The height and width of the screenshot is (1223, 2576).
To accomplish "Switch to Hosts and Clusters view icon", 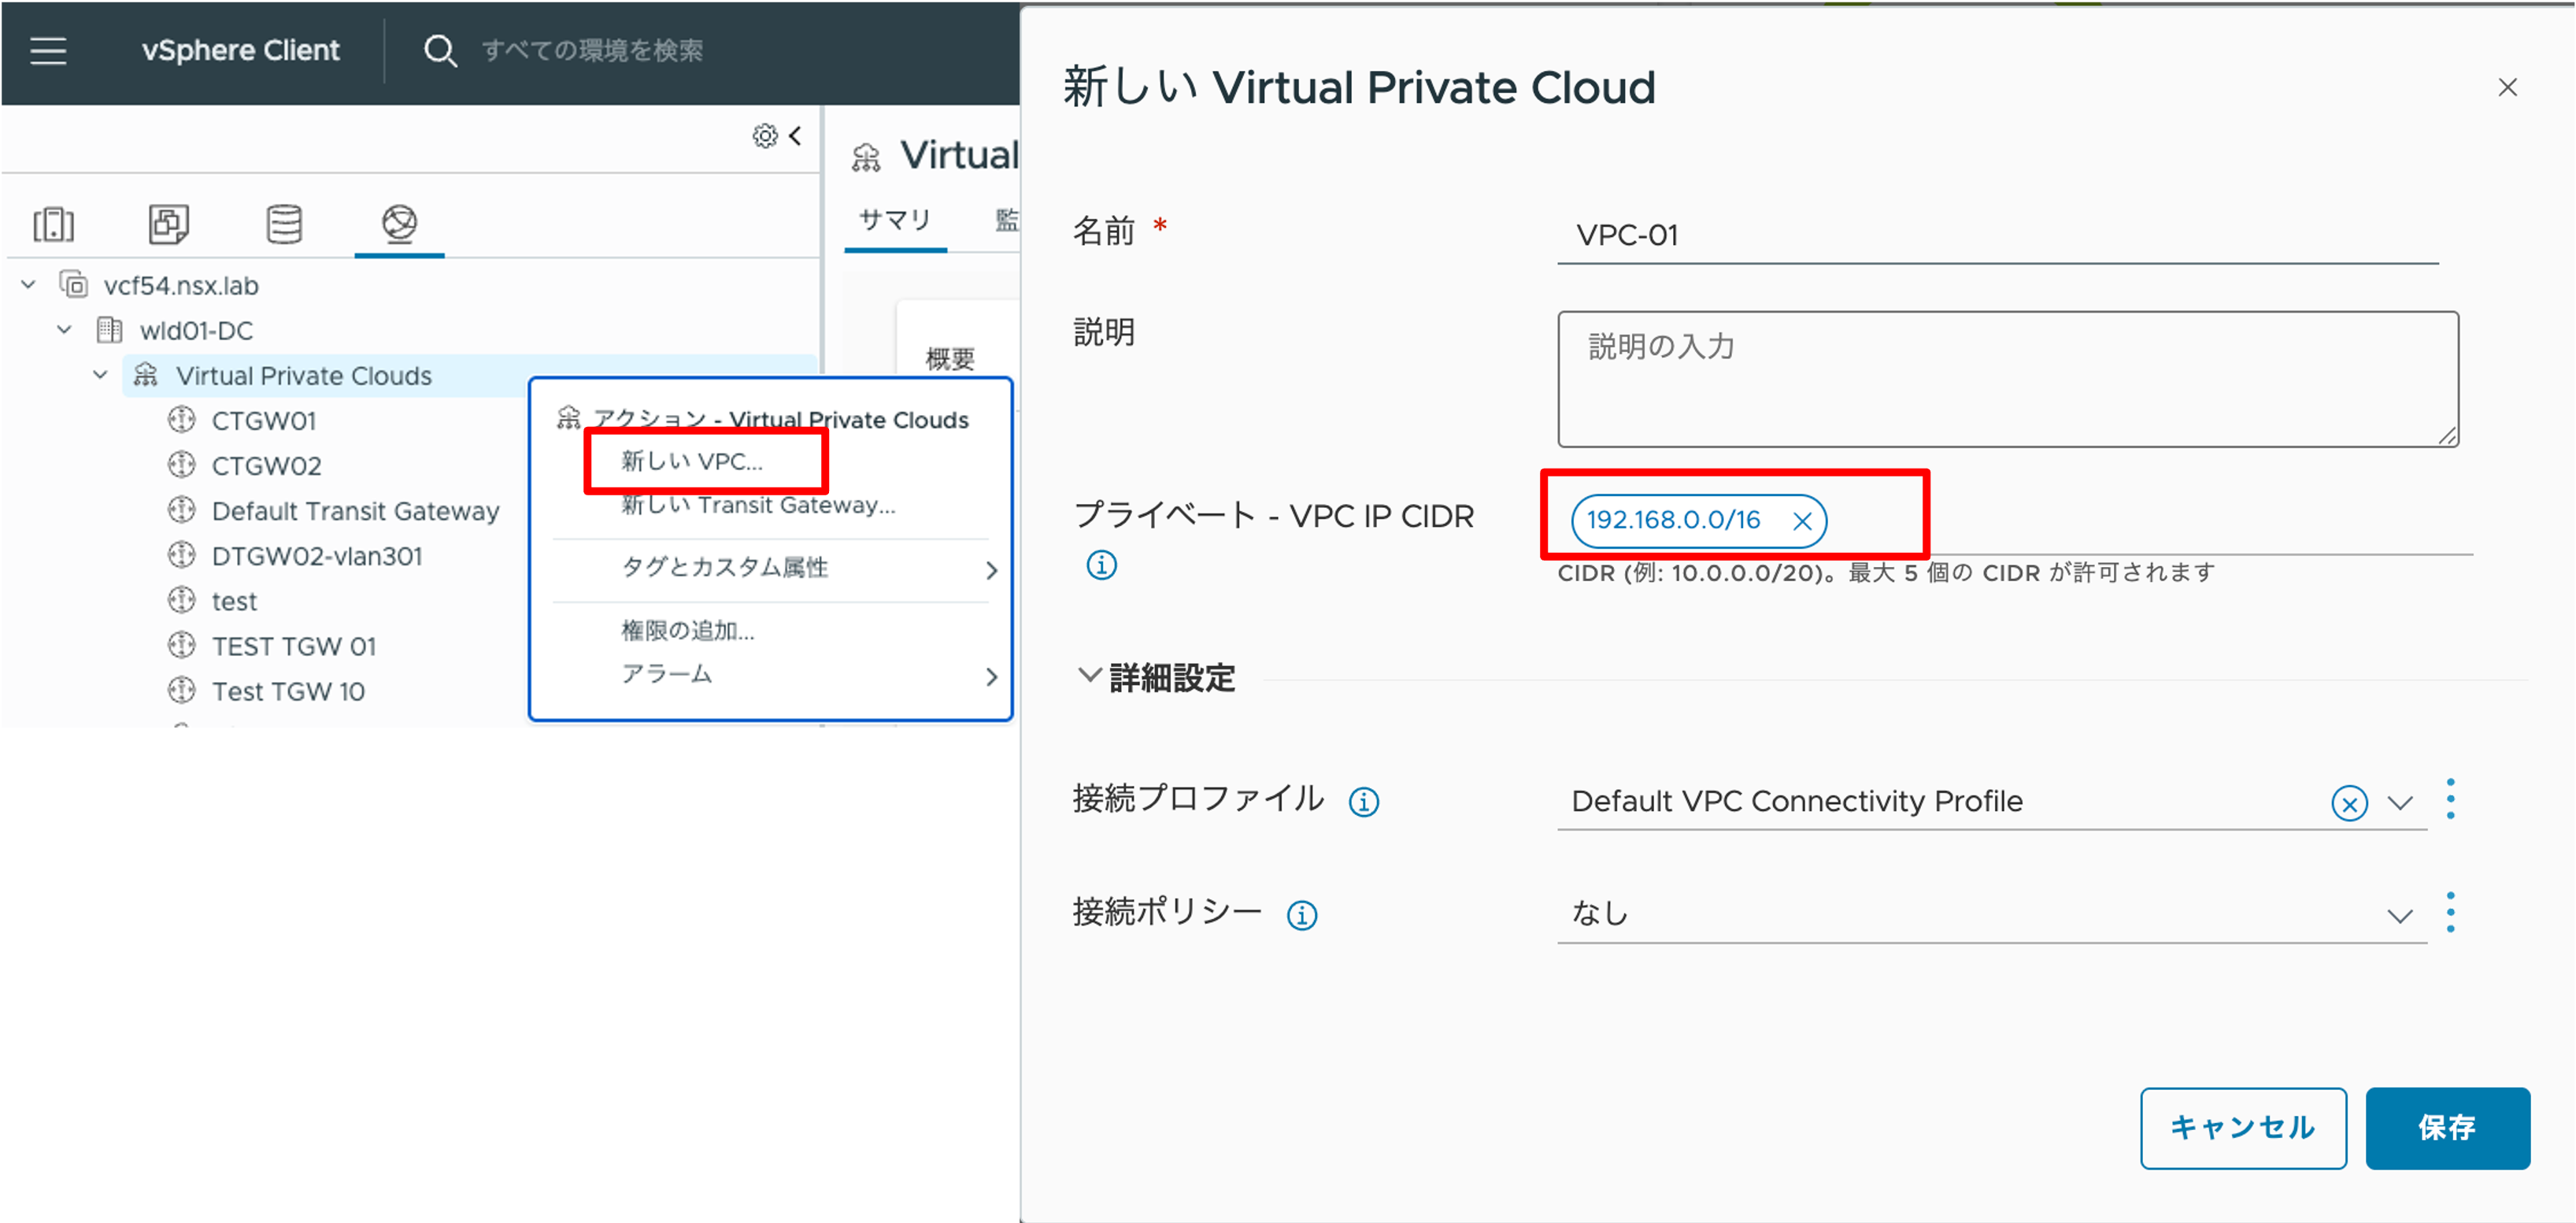I will pos(54,224).
